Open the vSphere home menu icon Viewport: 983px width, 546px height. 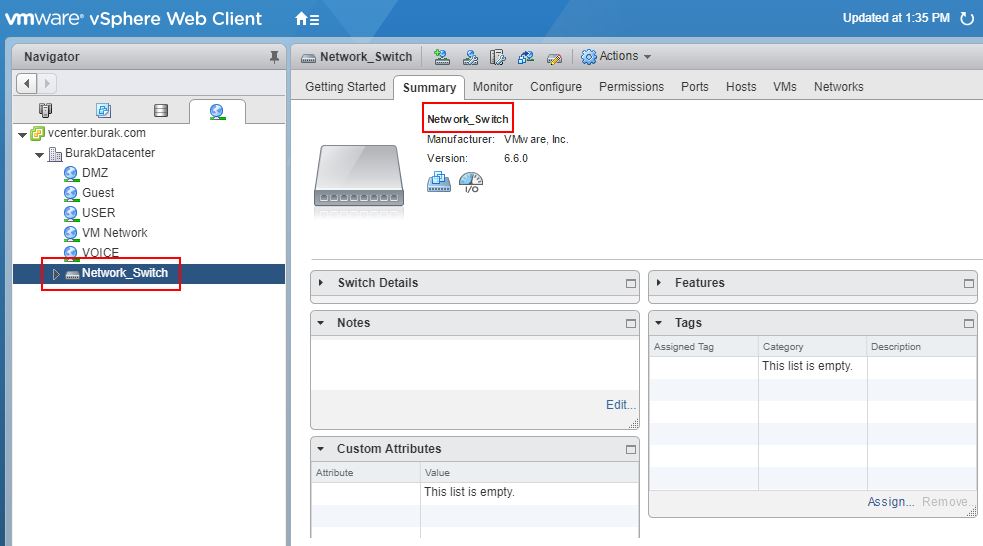coord(307,19)
